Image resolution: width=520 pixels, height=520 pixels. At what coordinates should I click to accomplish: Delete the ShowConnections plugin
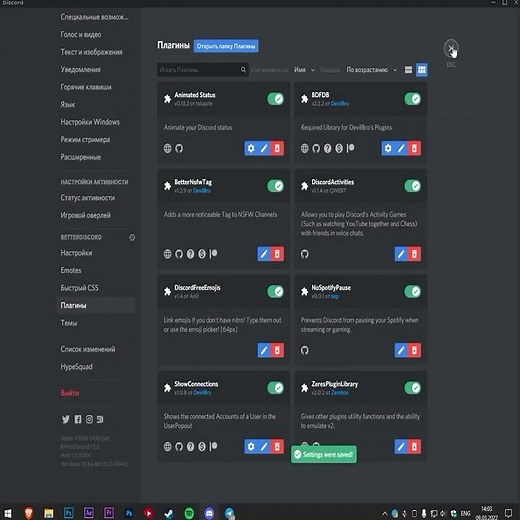[x=277, y=447]
